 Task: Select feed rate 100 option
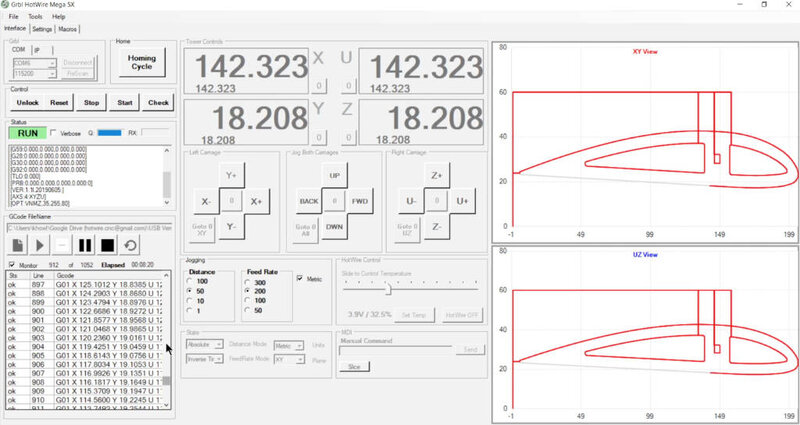[248, 301]
